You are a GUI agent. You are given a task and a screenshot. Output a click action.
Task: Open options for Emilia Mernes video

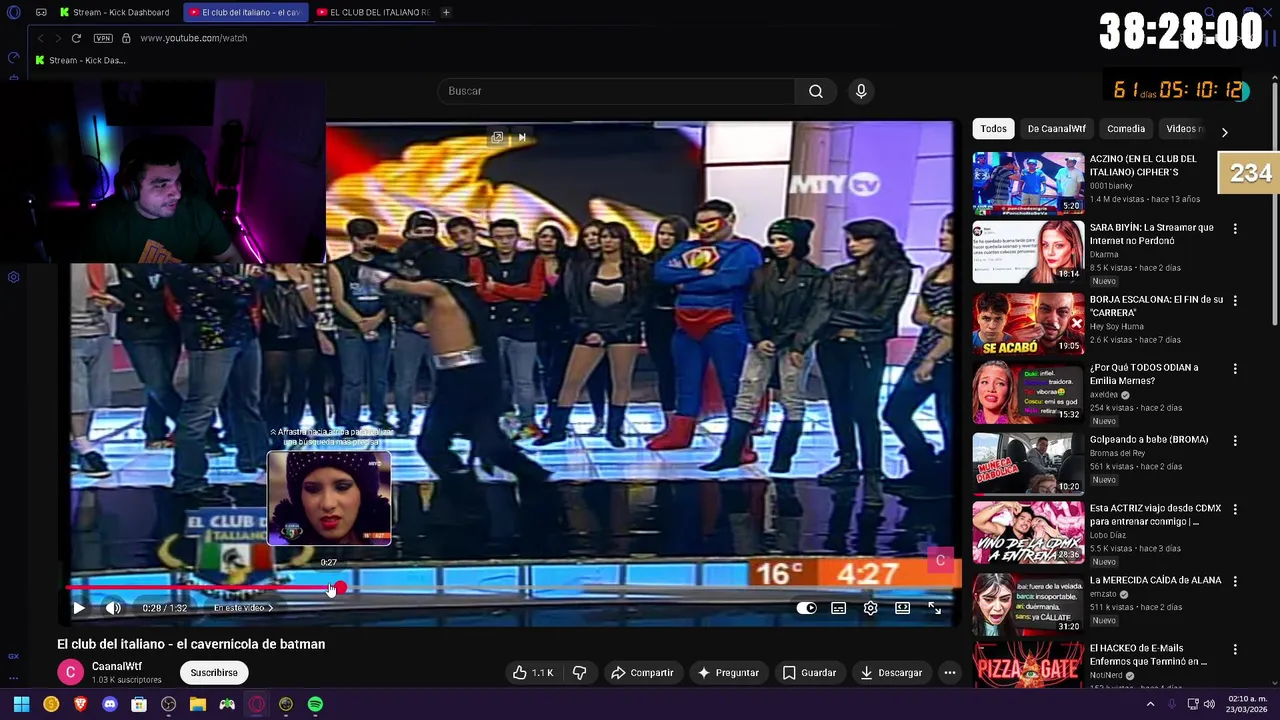[x=1235, y=369]
